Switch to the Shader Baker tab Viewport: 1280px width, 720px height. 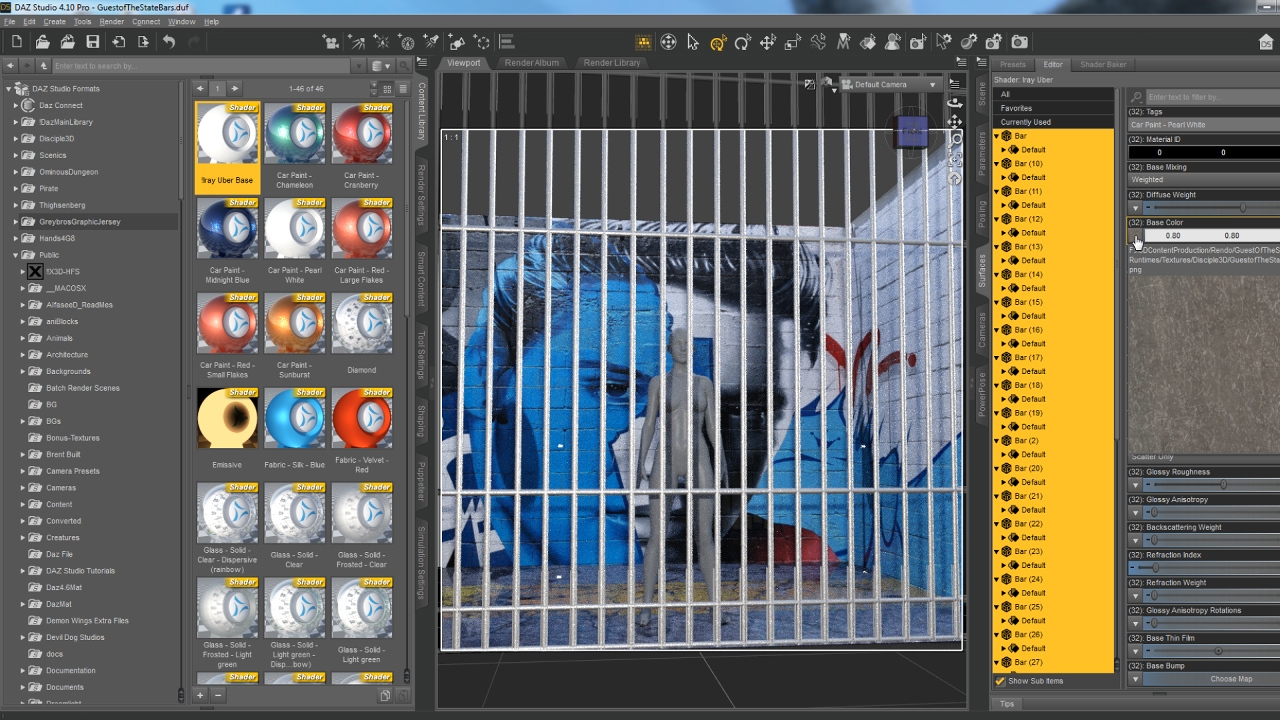tap(1103, 65)
